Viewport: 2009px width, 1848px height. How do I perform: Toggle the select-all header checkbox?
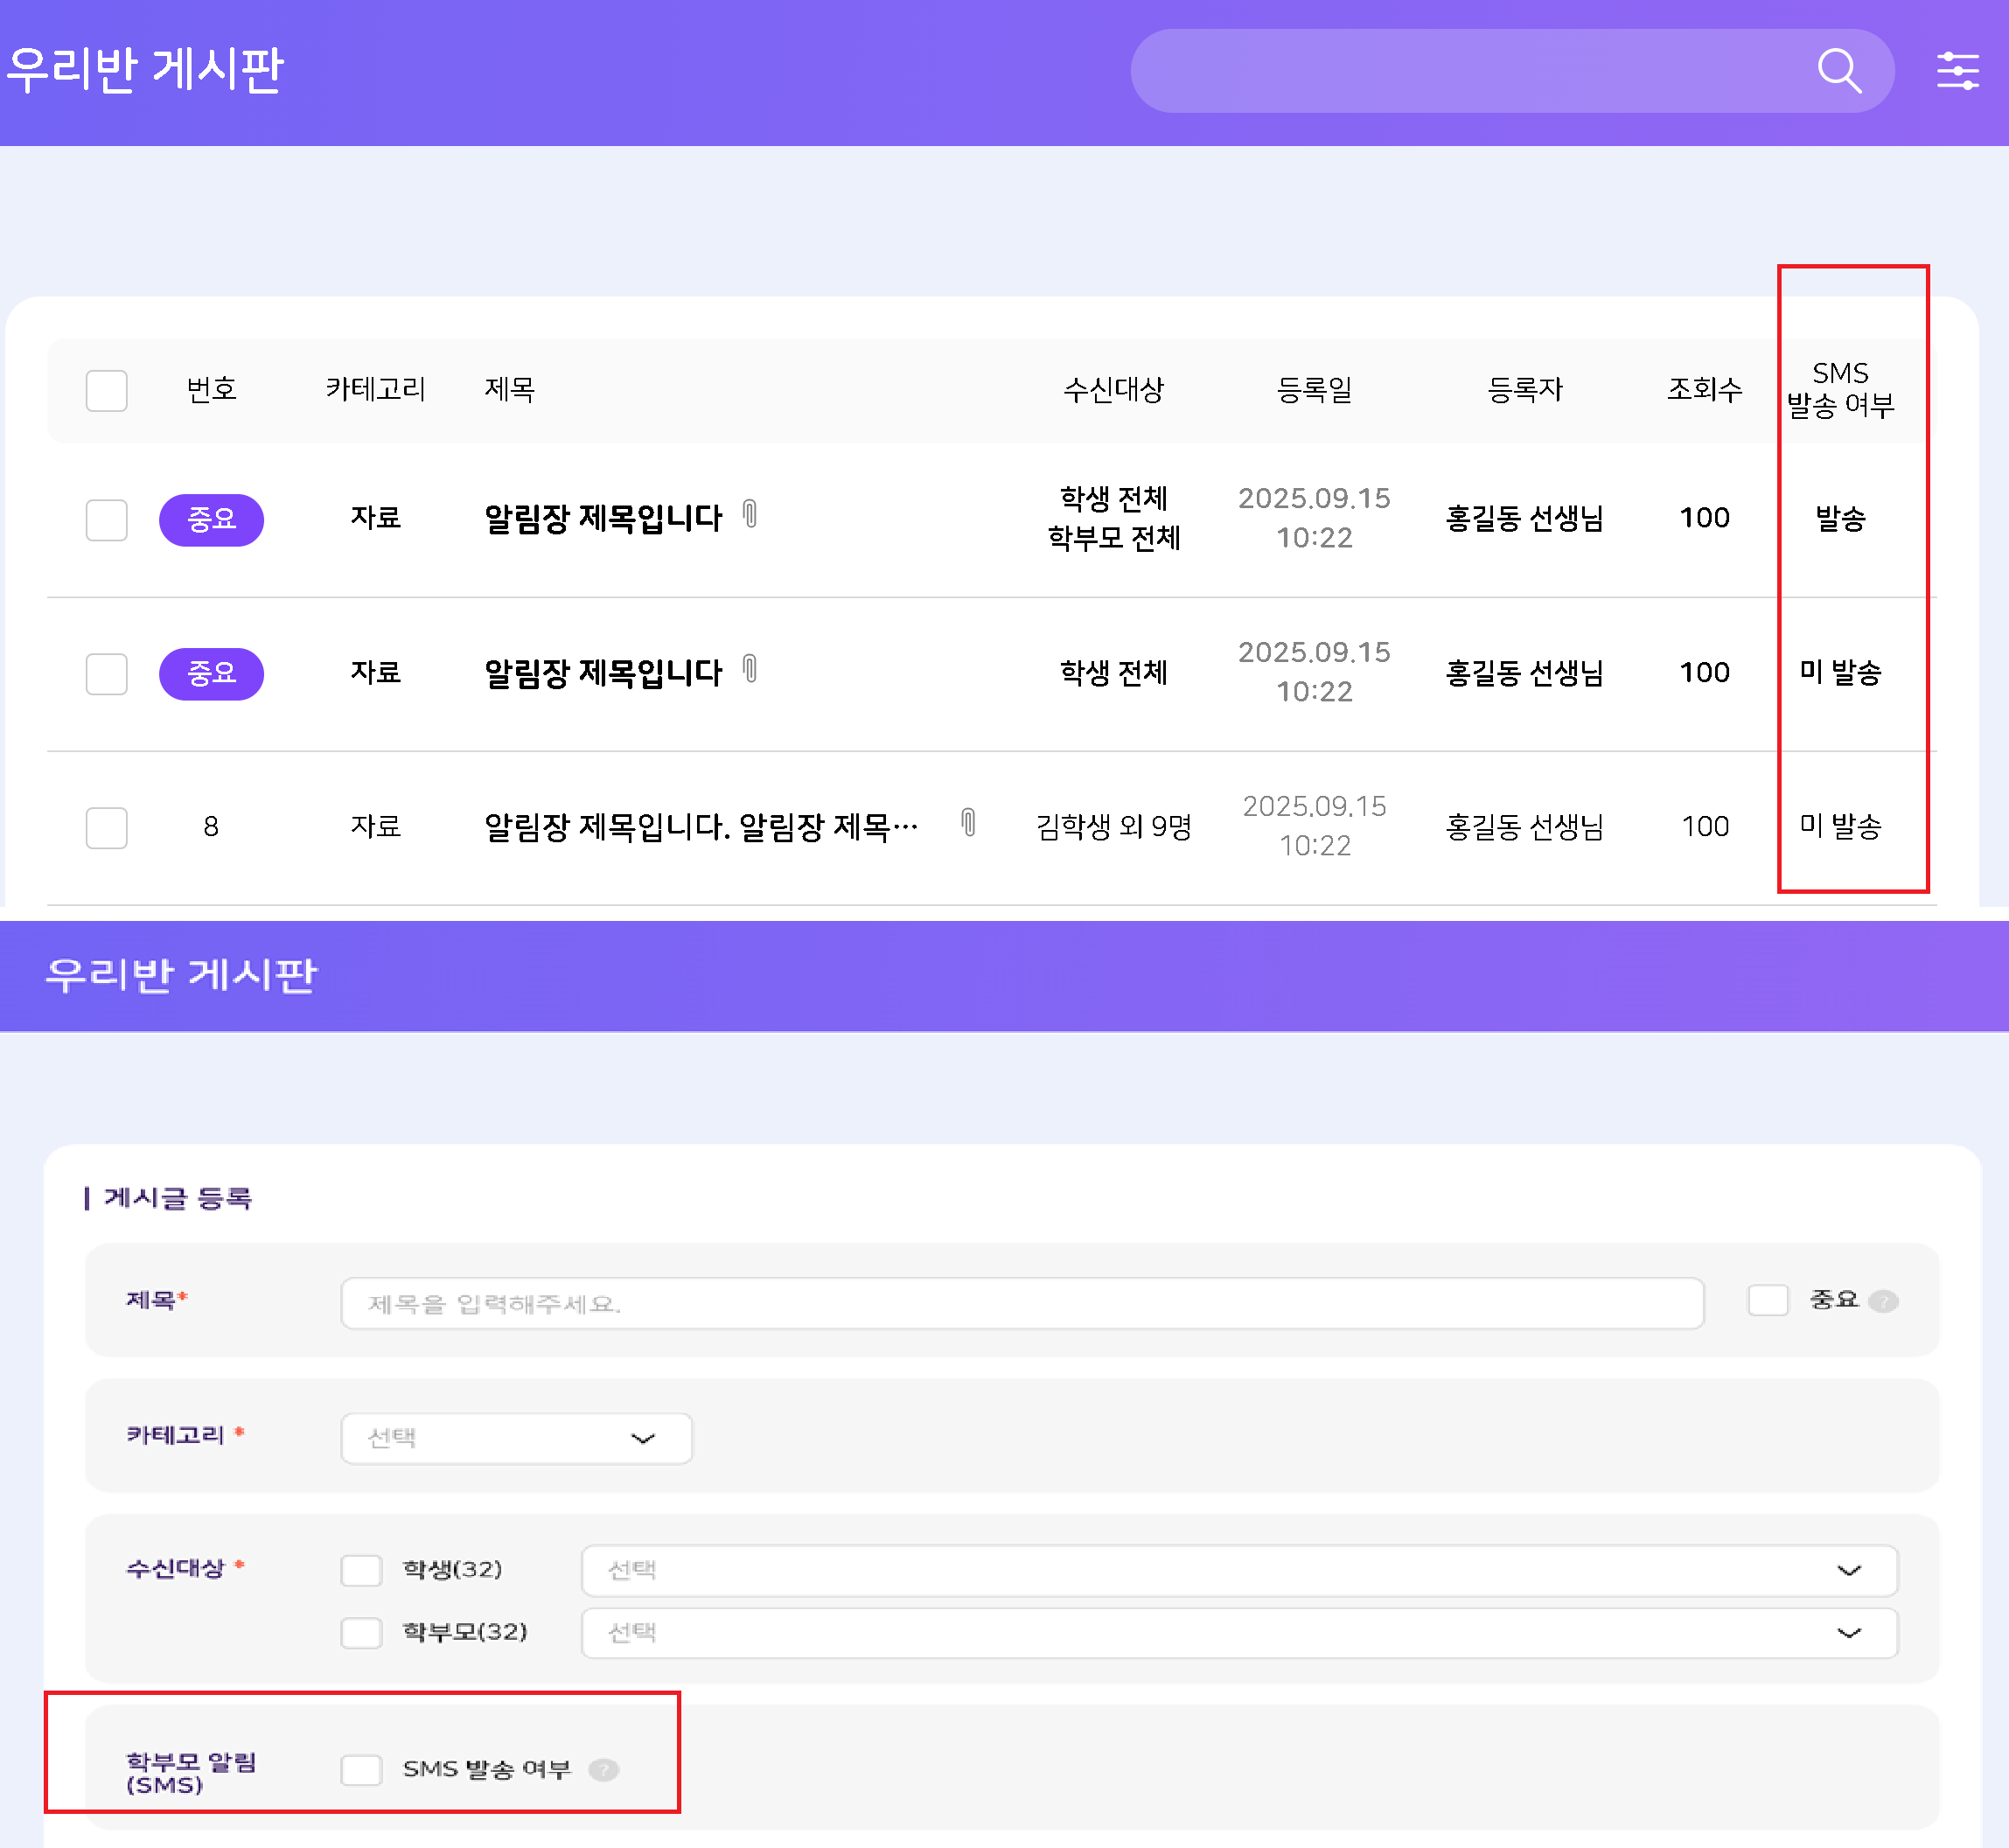click(106, 390)
